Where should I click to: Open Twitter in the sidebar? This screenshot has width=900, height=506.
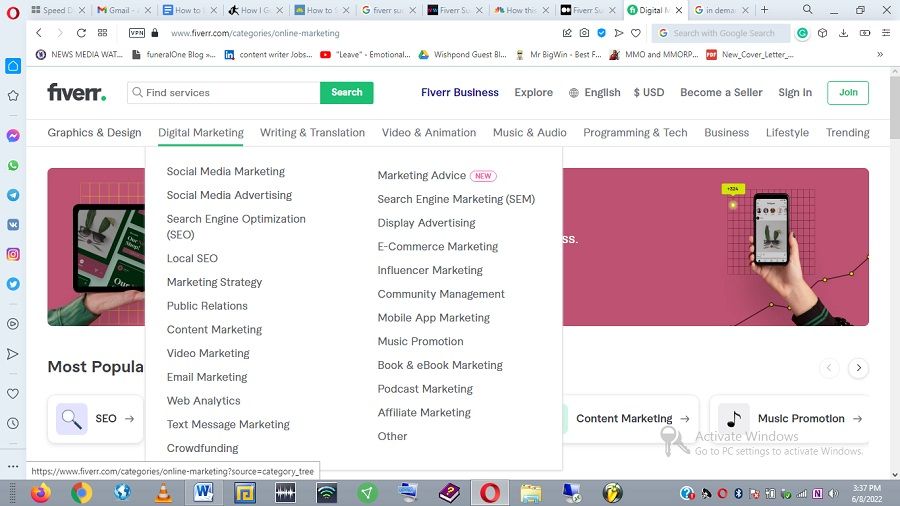13,284
